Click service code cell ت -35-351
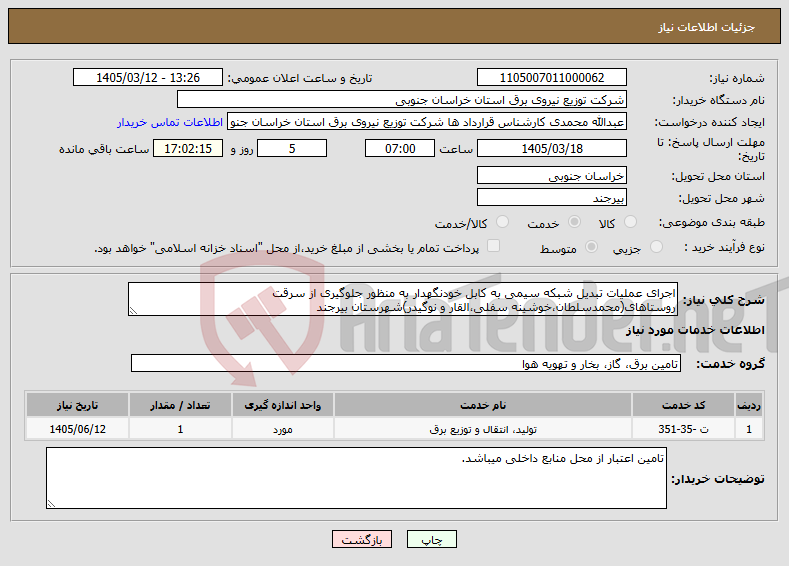789x566 pixels. point(682,429)
